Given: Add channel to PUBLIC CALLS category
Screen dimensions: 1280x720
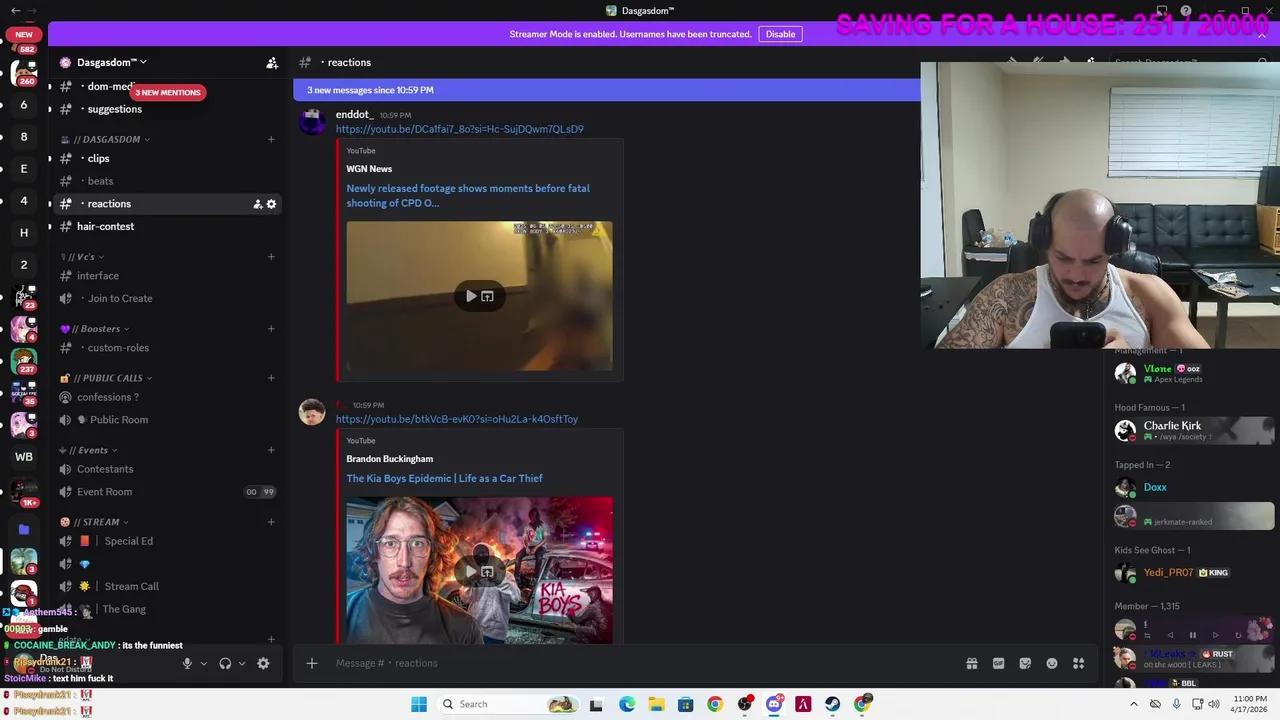Looking at the screenshot, I should pyautogui.click(x=271, y=378).
